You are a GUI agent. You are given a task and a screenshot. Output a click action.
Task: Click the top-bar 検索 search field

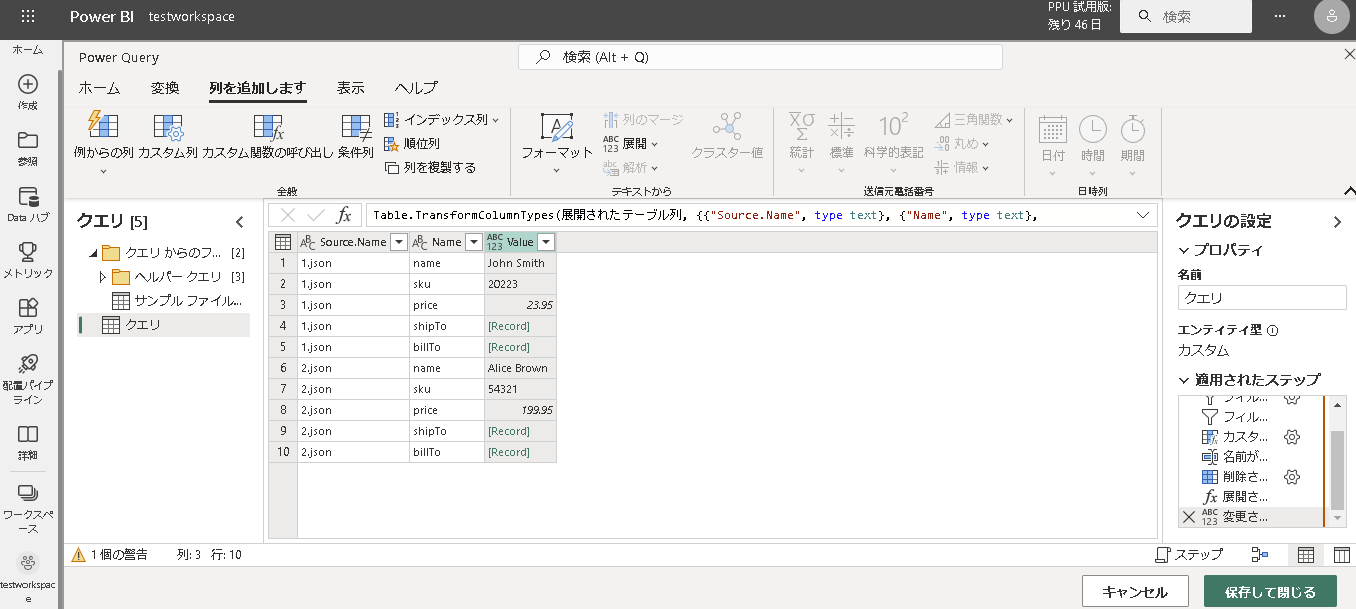pyautogui.click(x=1186, y=17)
